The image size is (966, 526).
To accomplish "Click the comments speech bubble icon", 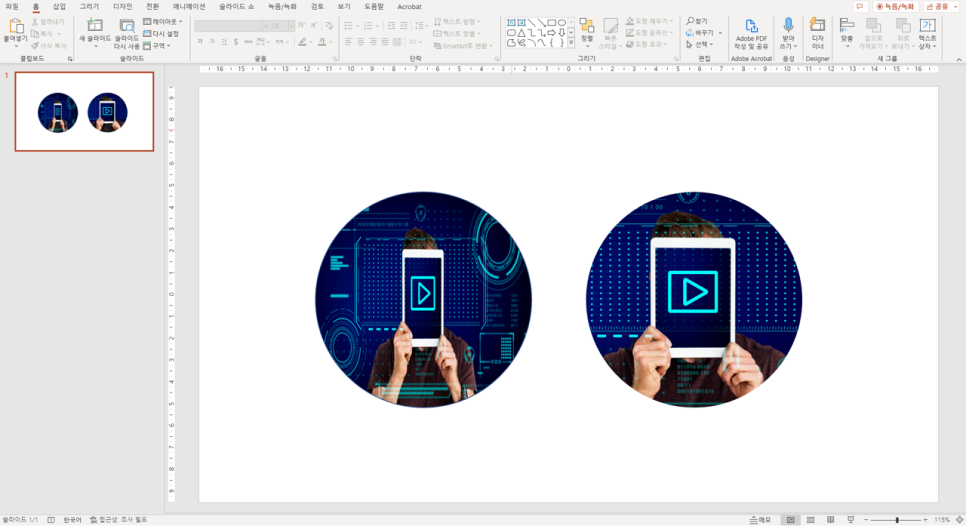I will (x=859, y=6).
